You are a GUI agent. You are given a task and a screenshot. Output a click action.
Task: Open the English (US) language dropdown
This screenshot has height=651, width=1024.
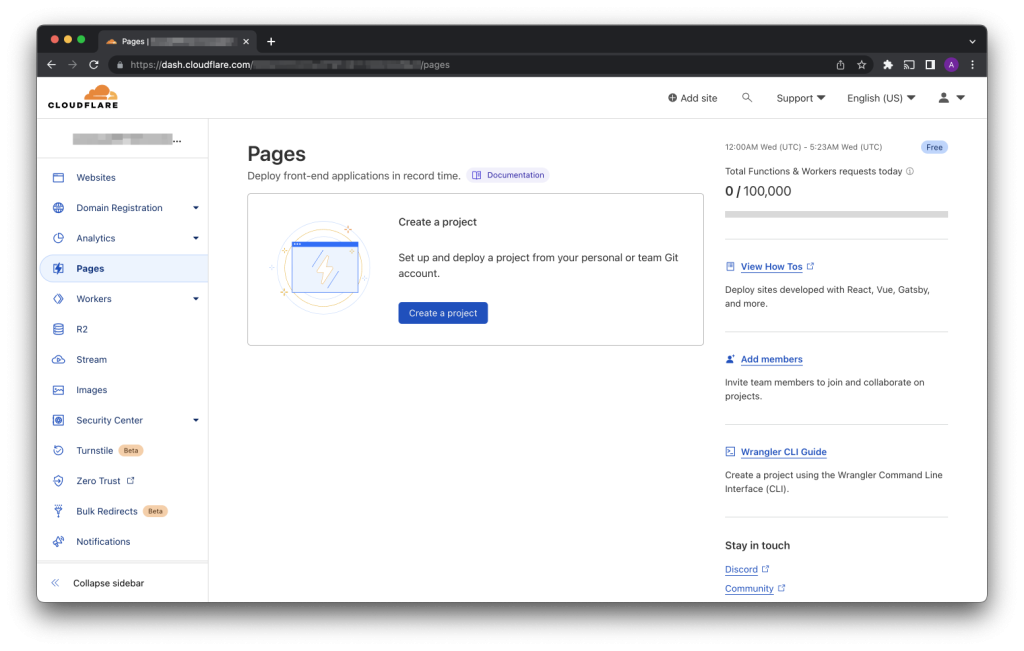[x=880, y=98]
